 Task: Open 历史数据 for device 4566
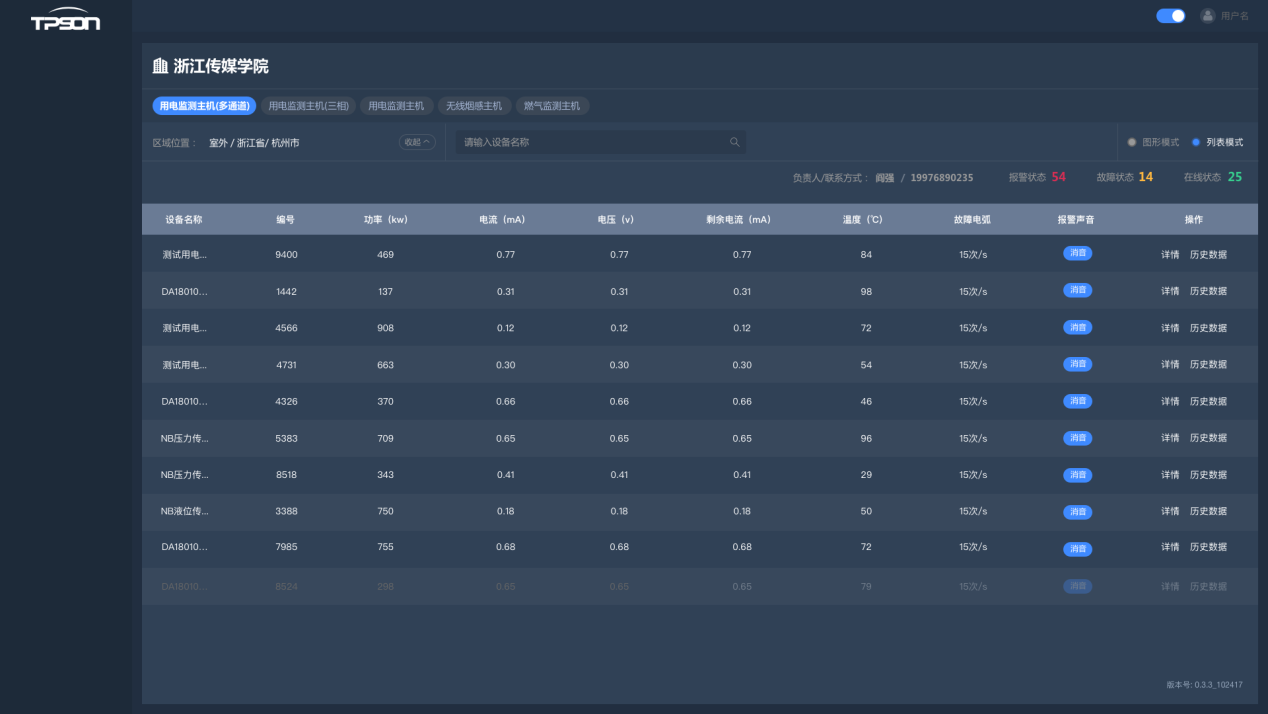point(1208,328)
